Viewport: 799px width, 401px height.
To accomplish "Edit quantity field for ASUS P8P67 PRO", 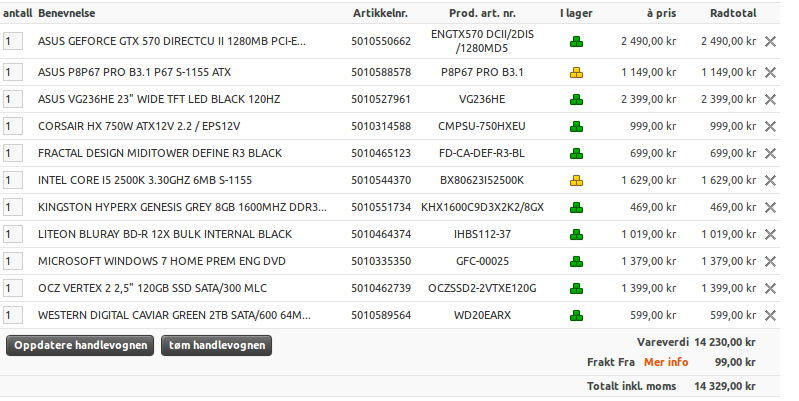I will click(13, 72).
